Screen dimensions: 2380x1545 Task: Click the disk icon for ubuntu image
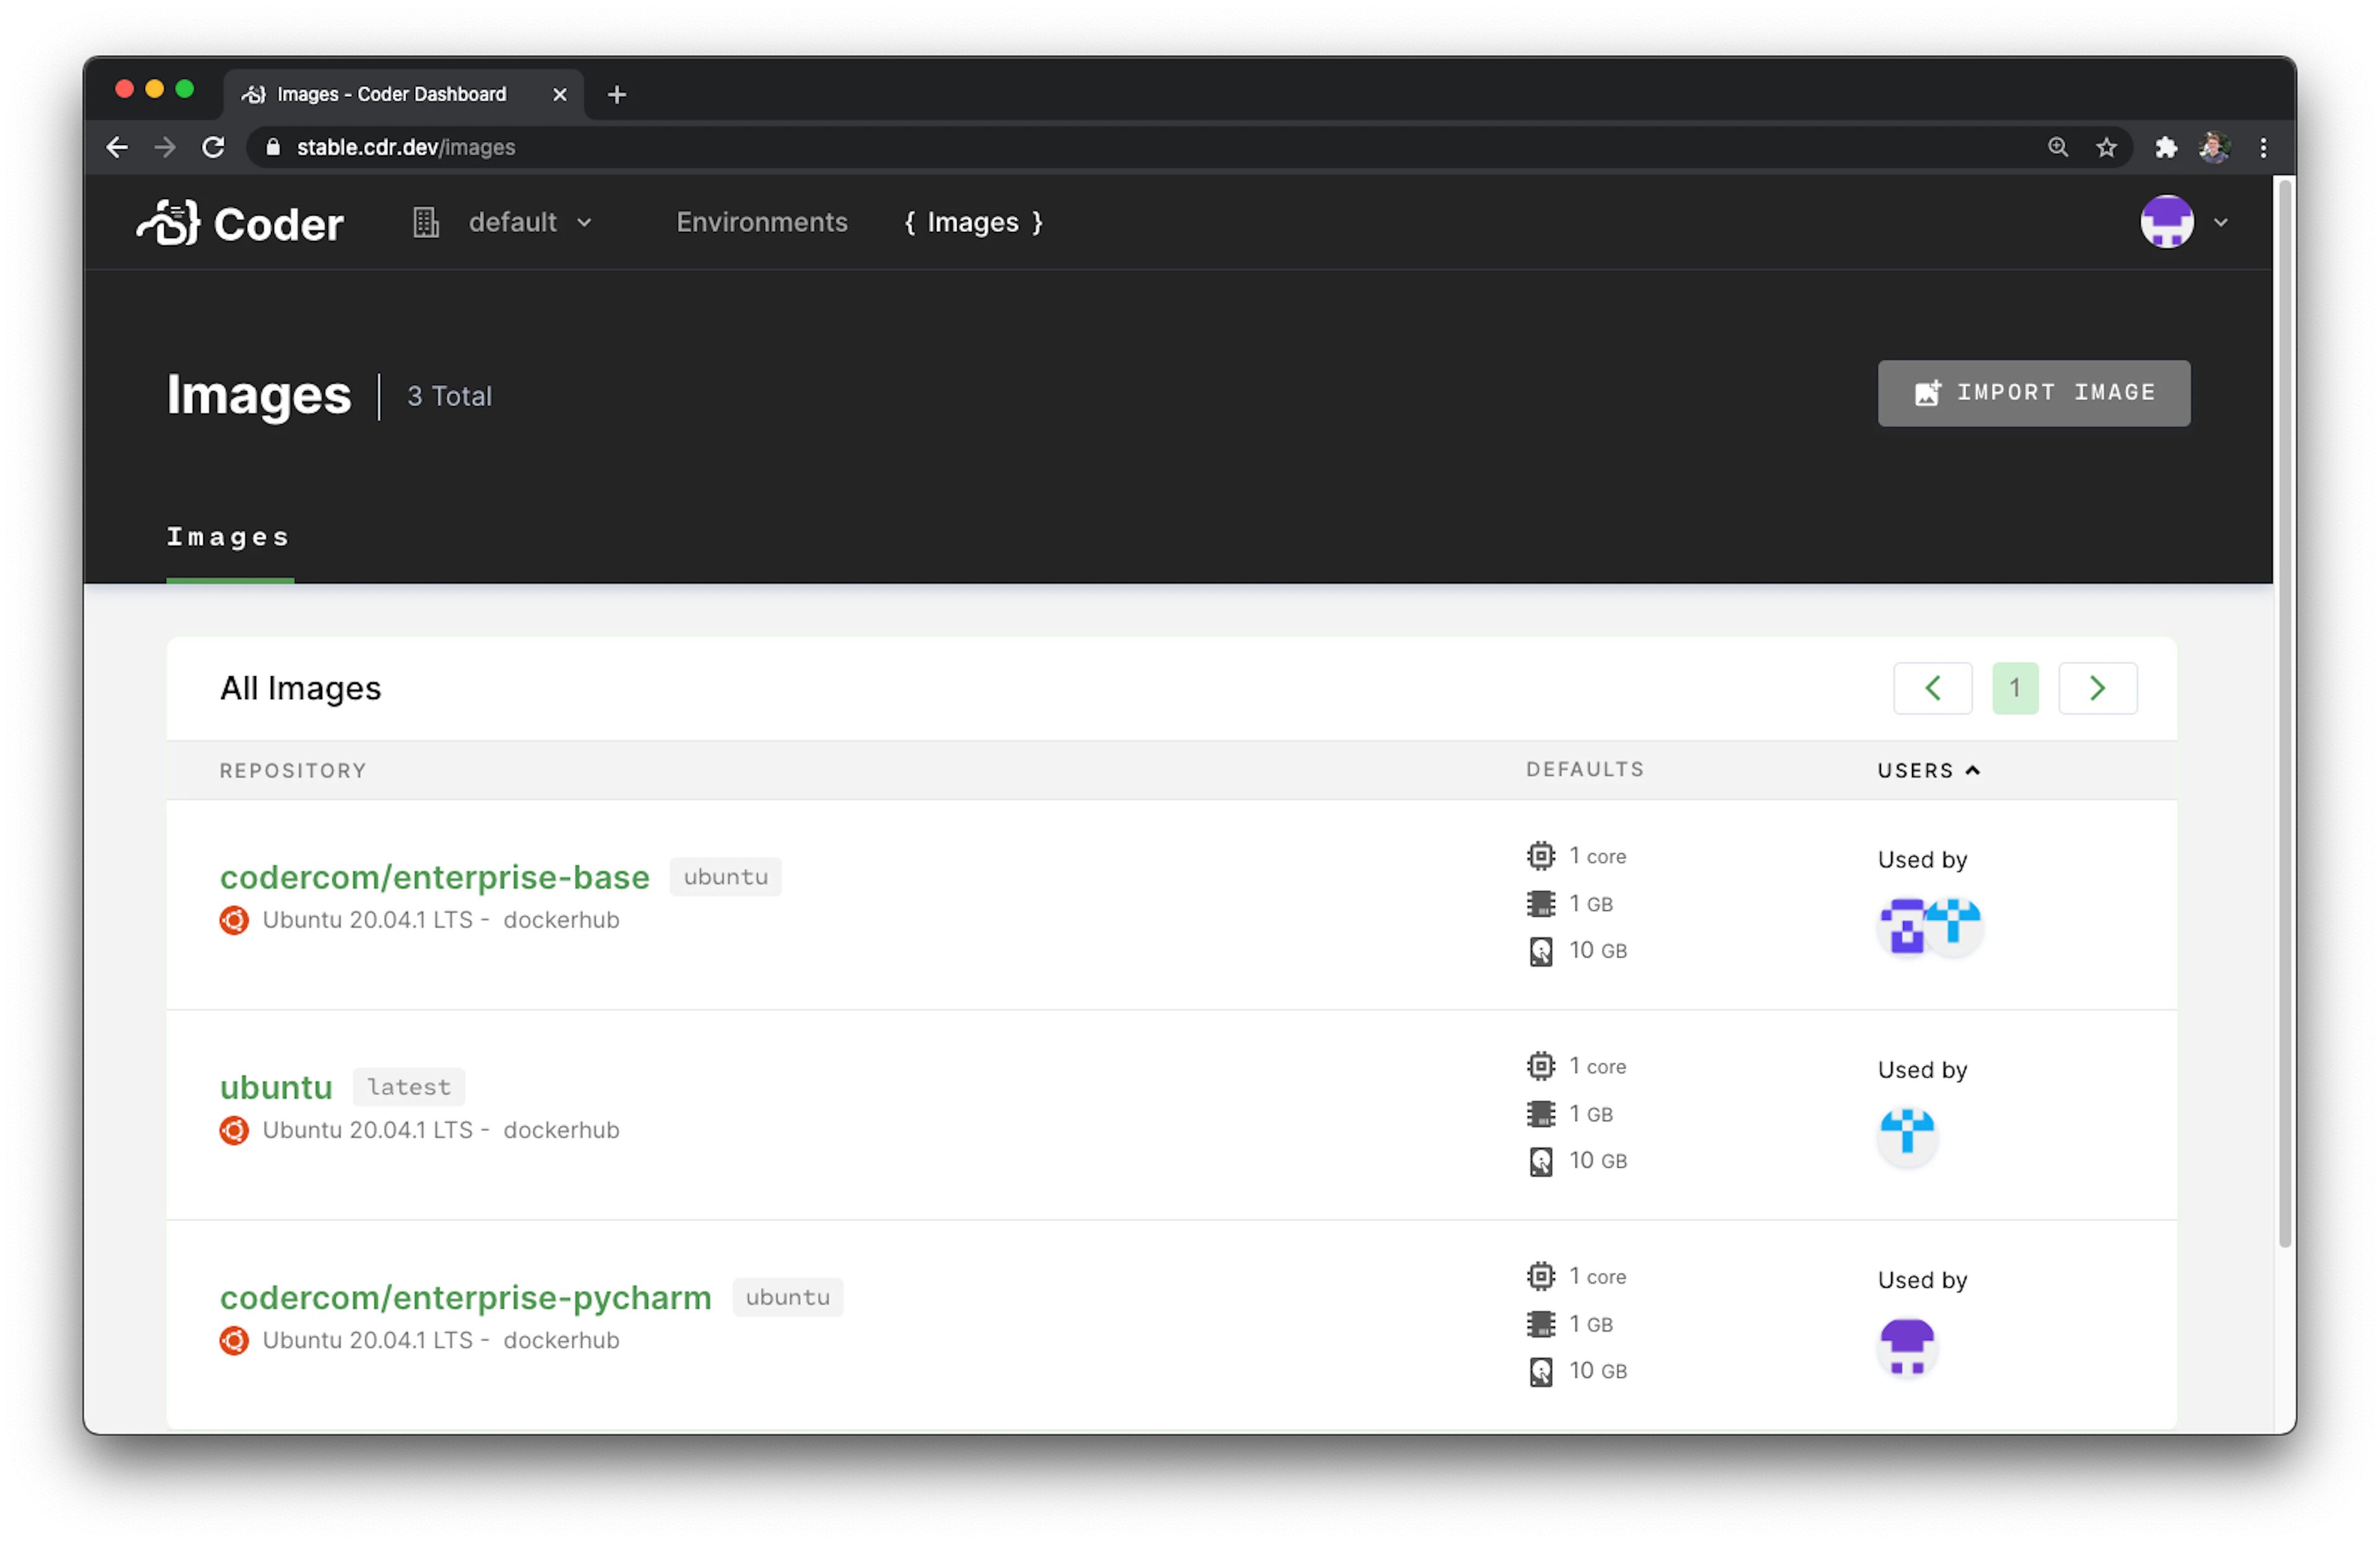(1540, 1161)
